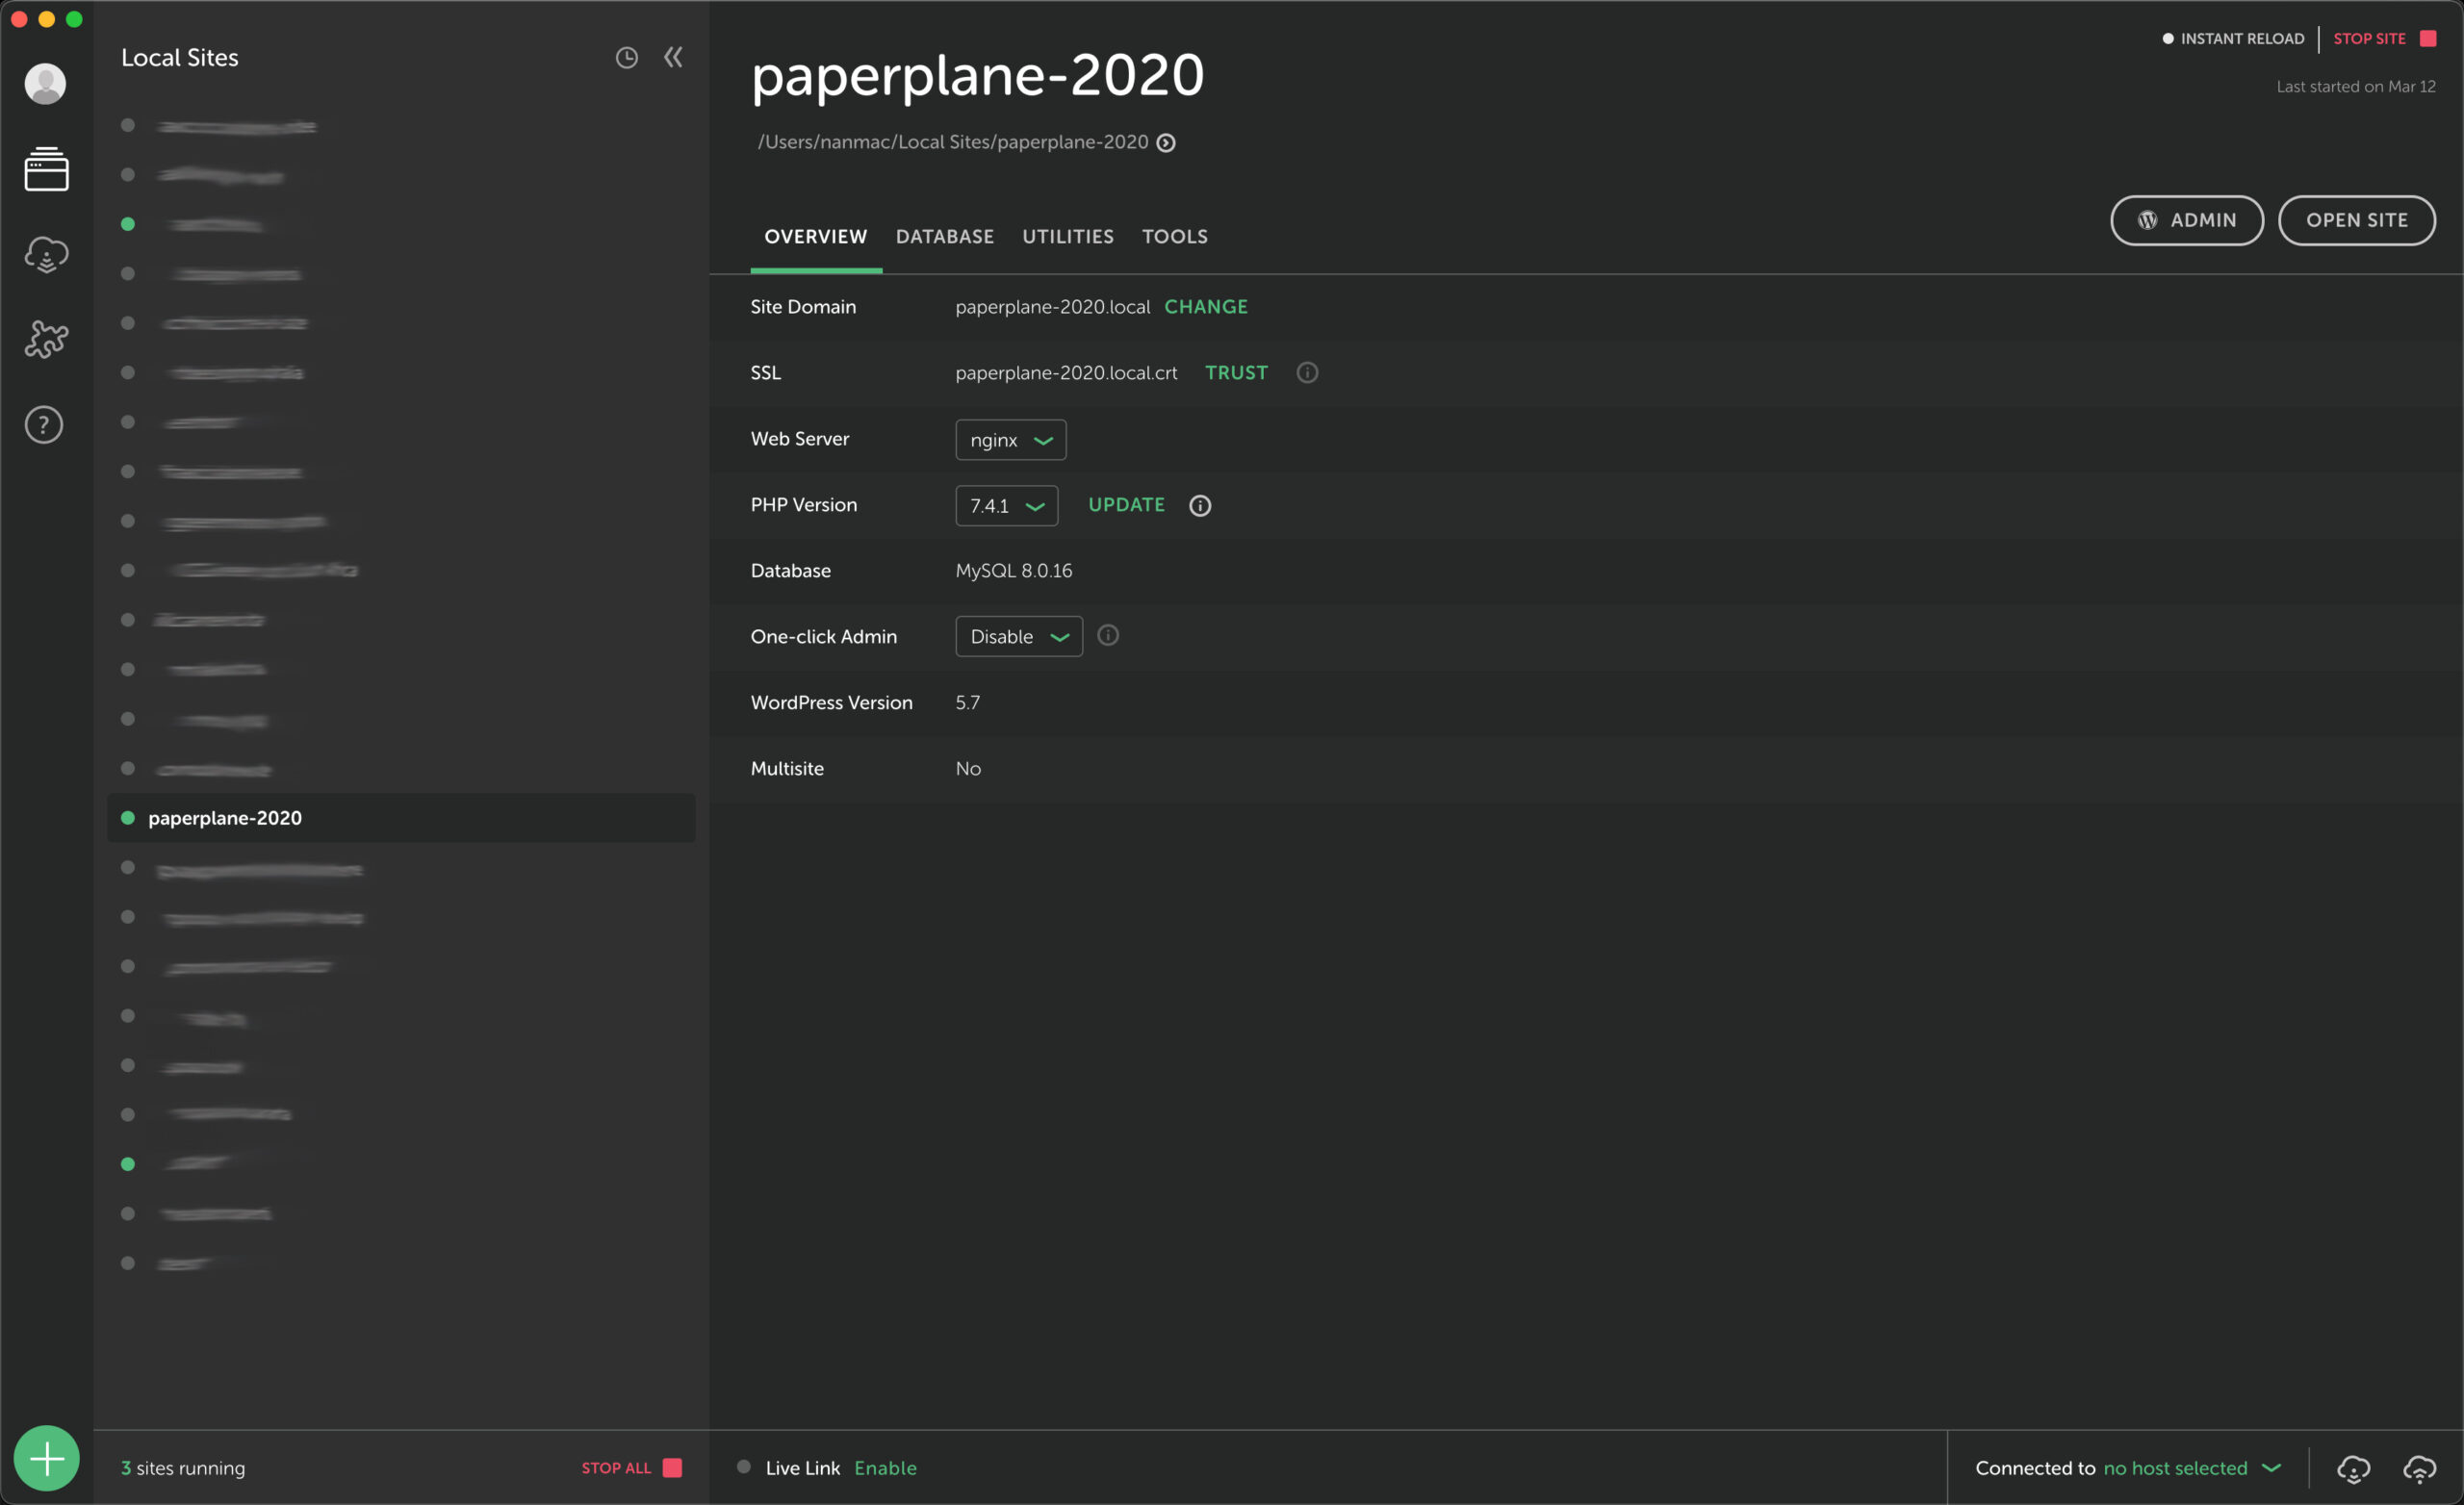The height and width of the screenshot is (1505, 2464).
Task: Click the push to host cloud icon
Action: point(2420,1469)
